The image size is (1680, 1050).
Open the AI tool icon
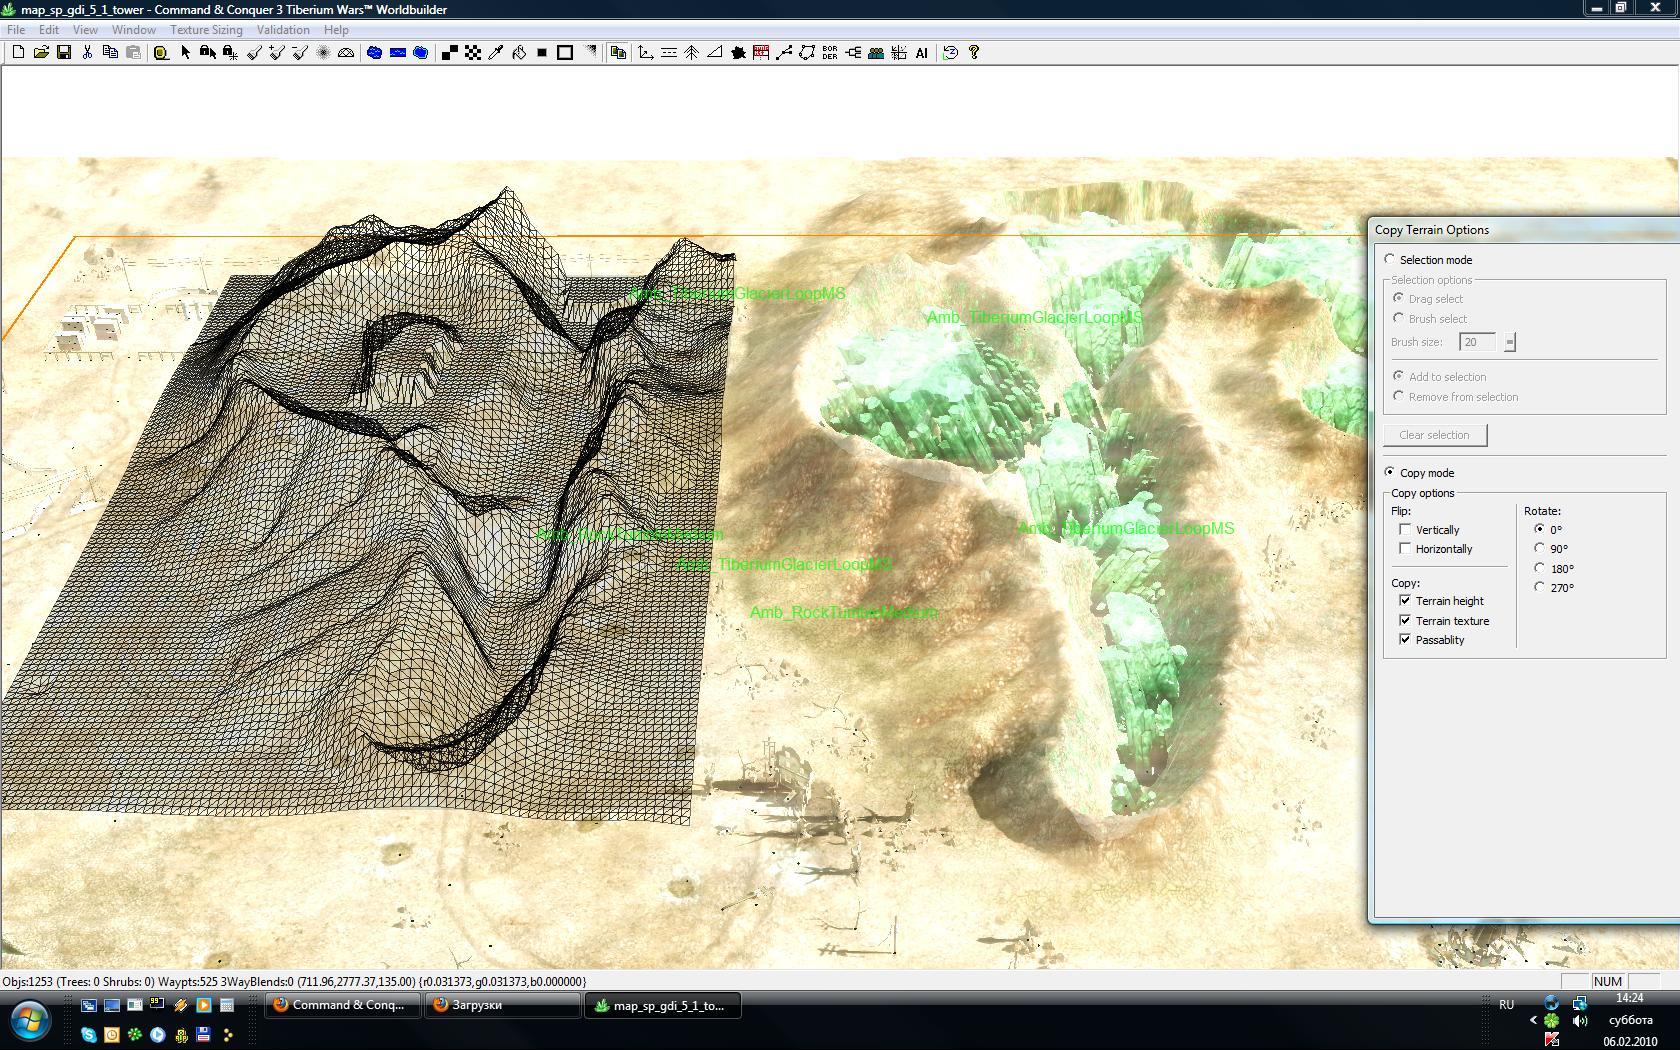point(922,52)
